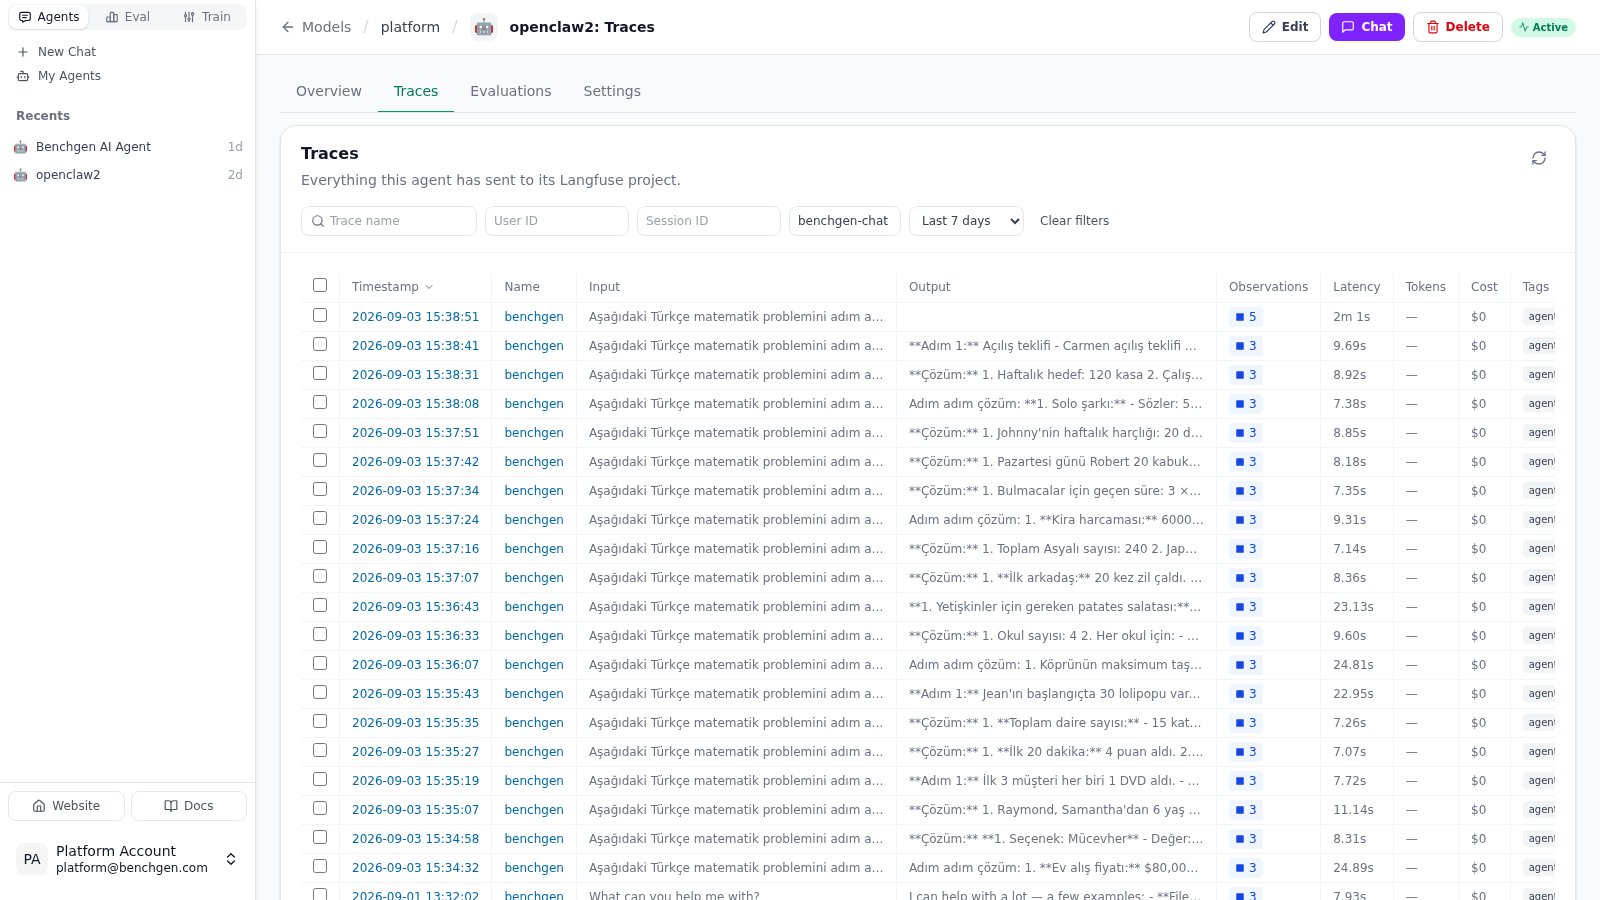The width and height of the screenshot is (1600, 900).
Task: Click the refresh traces icon
Action: point(1539,158)
